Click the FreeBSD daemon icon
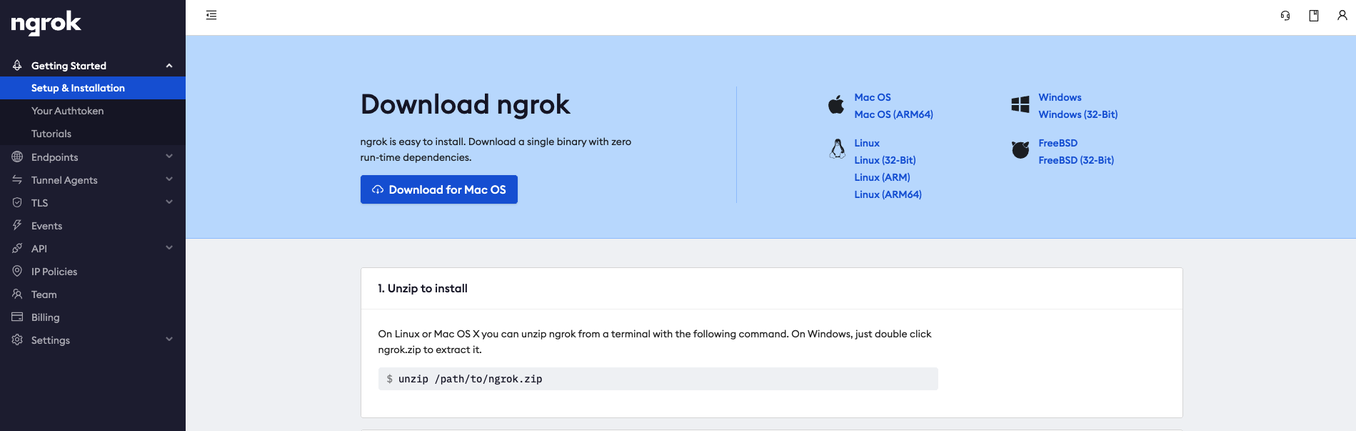Screen dimensions: 1356x431 click(x=1020, y=150)
